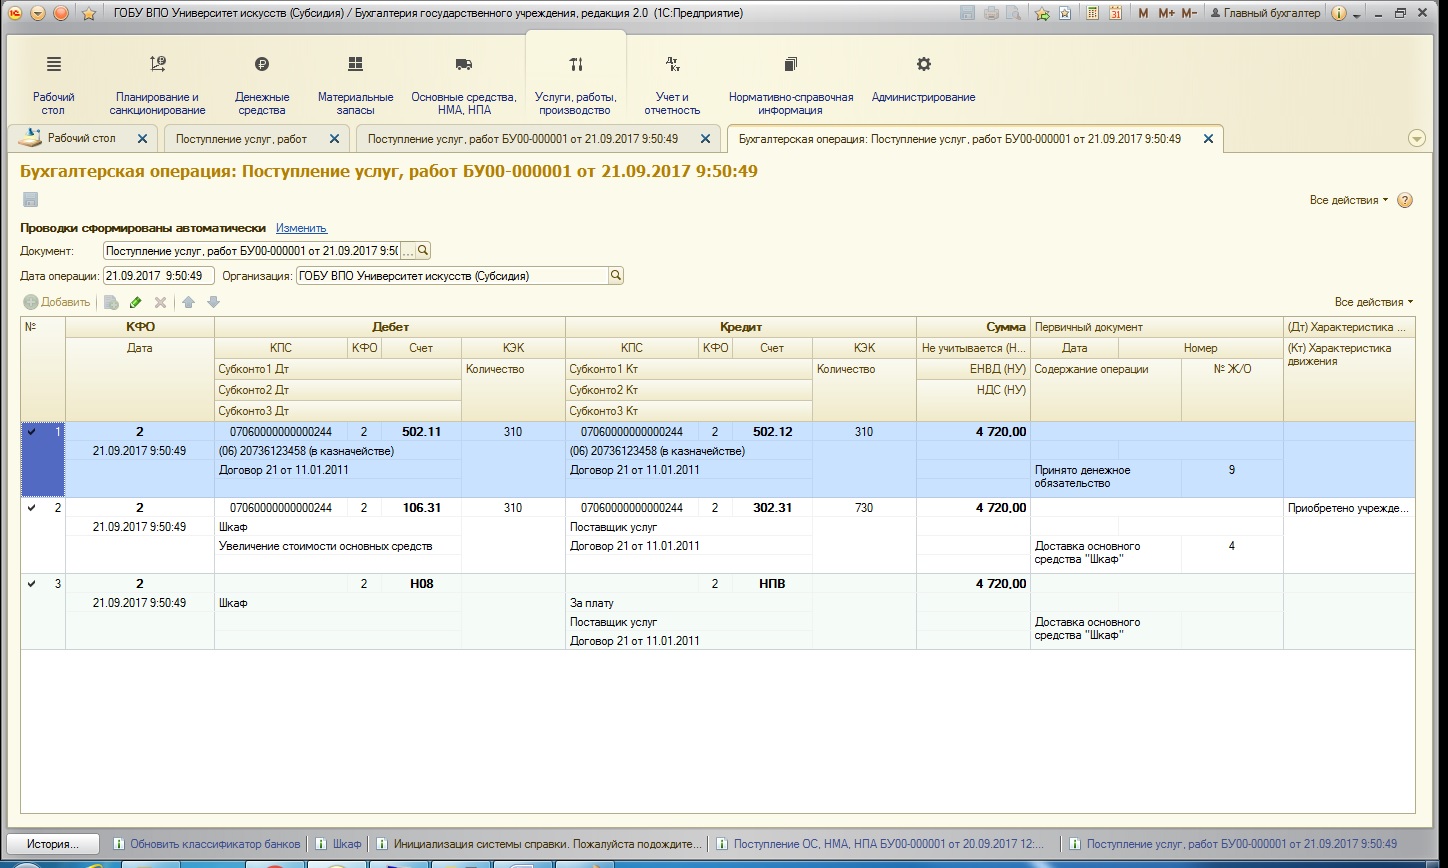The image size is (1448, 868).
Task: Open Обновить классификатор банков notification
Action: pyautogui.click(x=206, y=844)
